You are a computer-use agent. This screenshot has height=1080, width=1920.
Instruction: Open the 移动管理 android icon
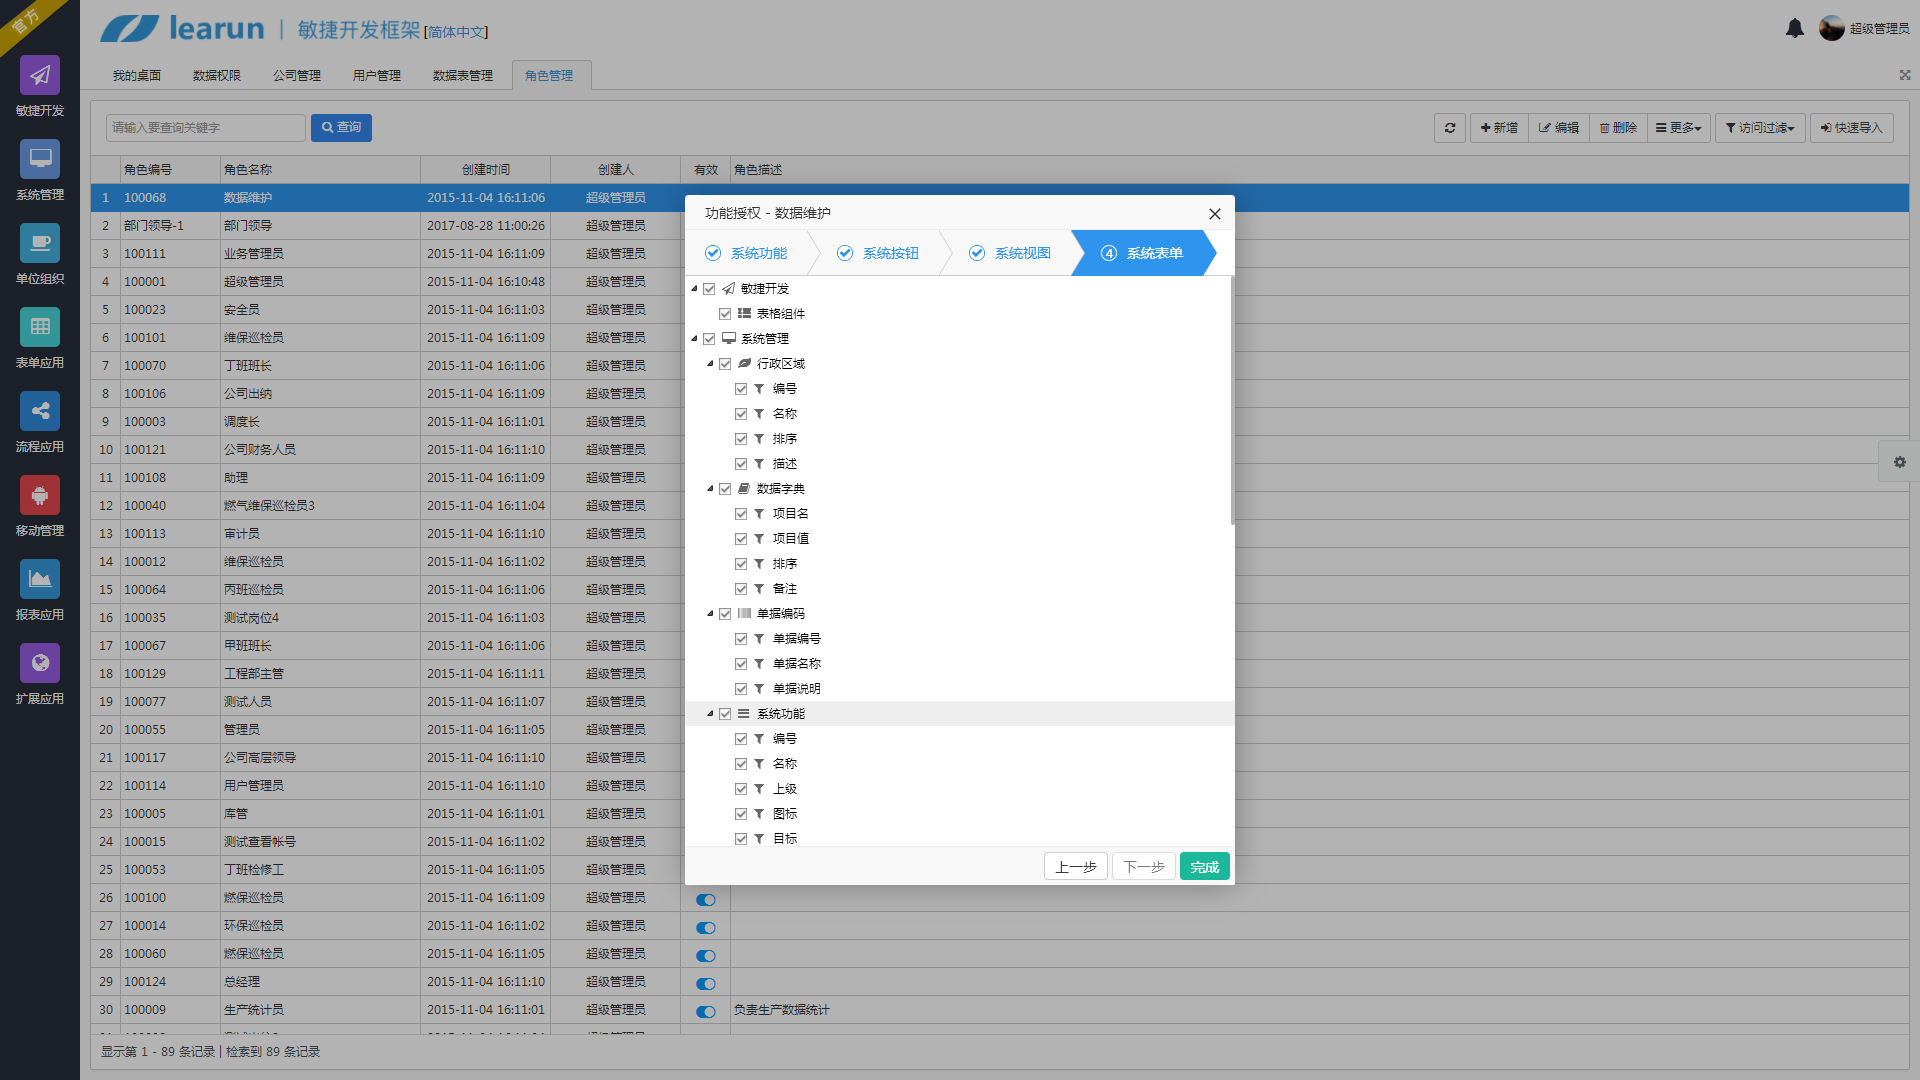[x=40, y=496]
